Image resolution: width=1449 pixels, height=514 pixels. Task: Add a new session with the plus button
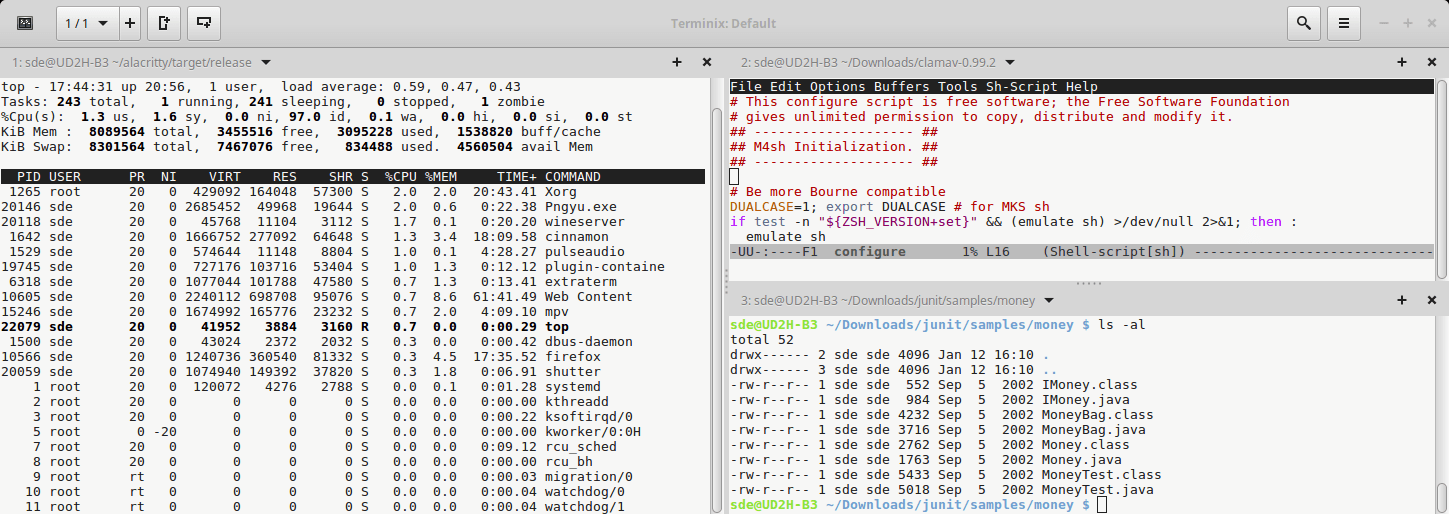click(x=130, y=22)
